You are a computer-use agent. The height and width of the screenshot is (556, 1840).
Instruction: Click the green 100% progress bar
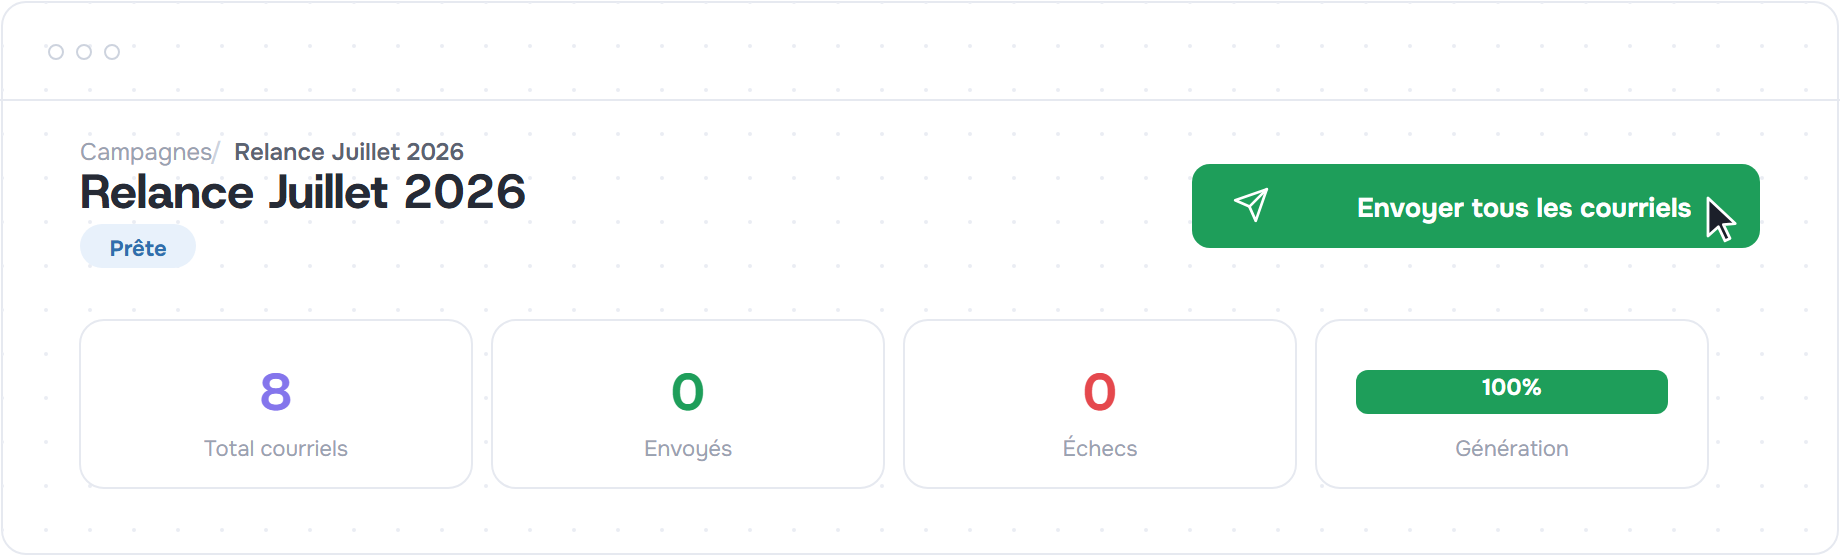(1512, 391)
